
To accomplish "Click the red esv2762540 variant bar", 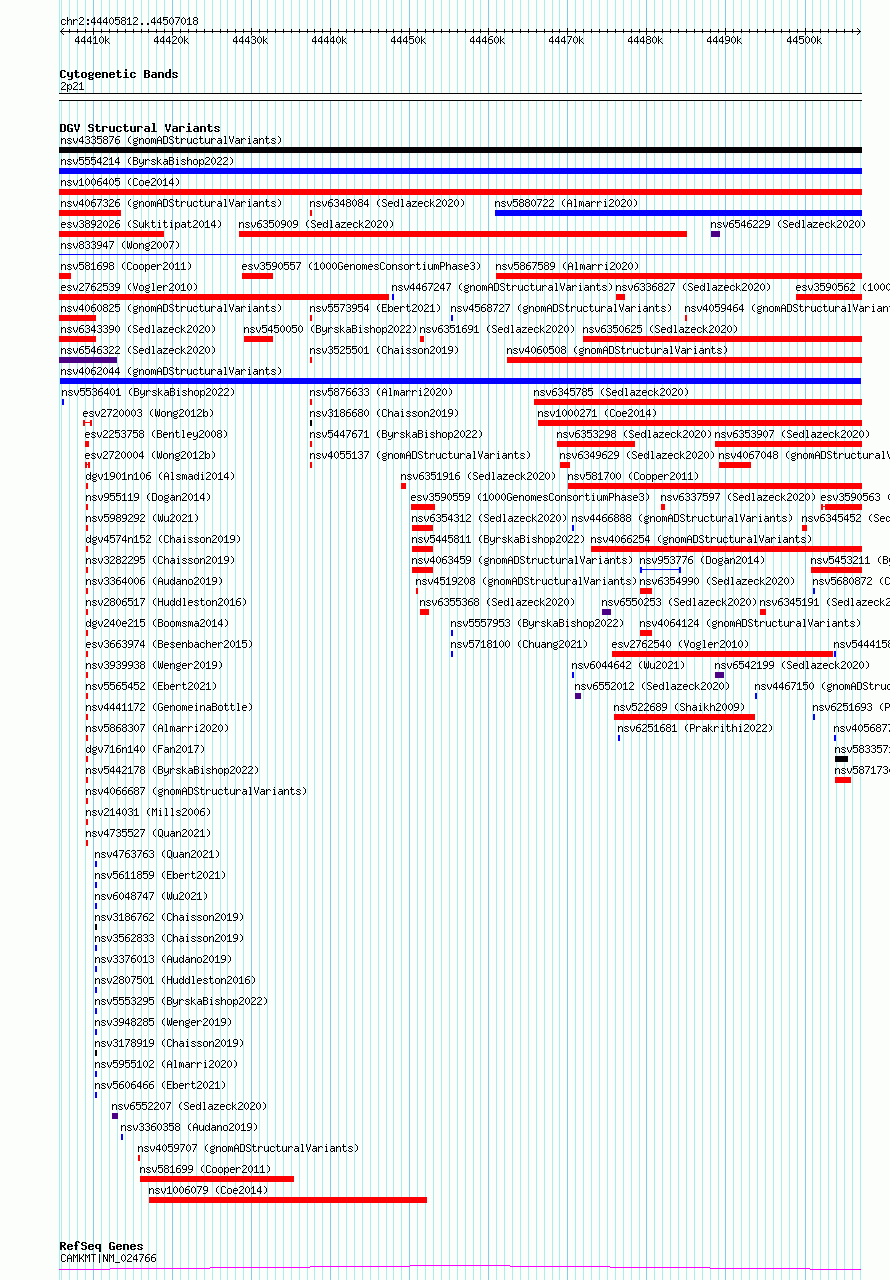I will [x=722, y=654].
